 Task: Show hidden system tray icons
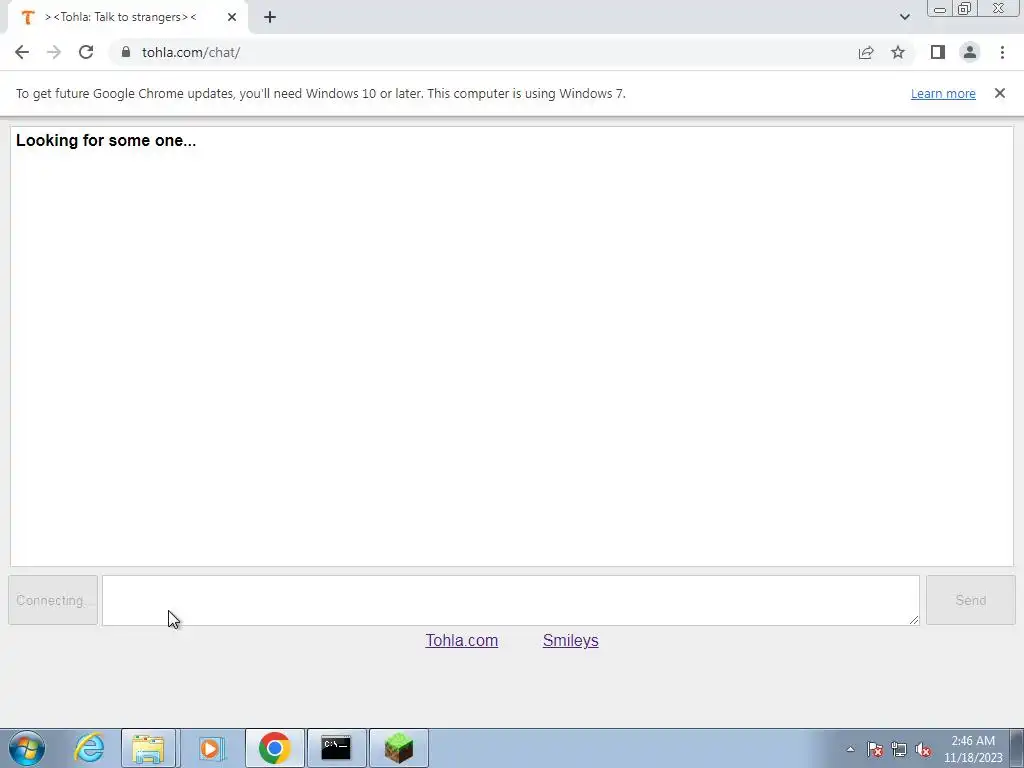click(850, 749)
